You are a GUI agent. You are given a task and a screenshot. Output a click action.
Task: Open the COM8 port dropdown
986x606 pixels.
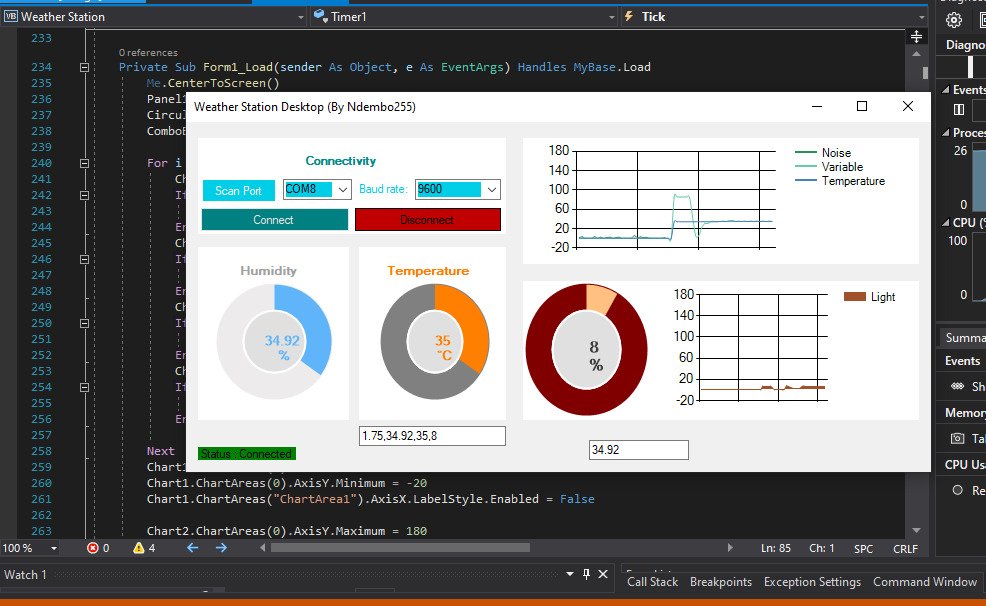341,189
